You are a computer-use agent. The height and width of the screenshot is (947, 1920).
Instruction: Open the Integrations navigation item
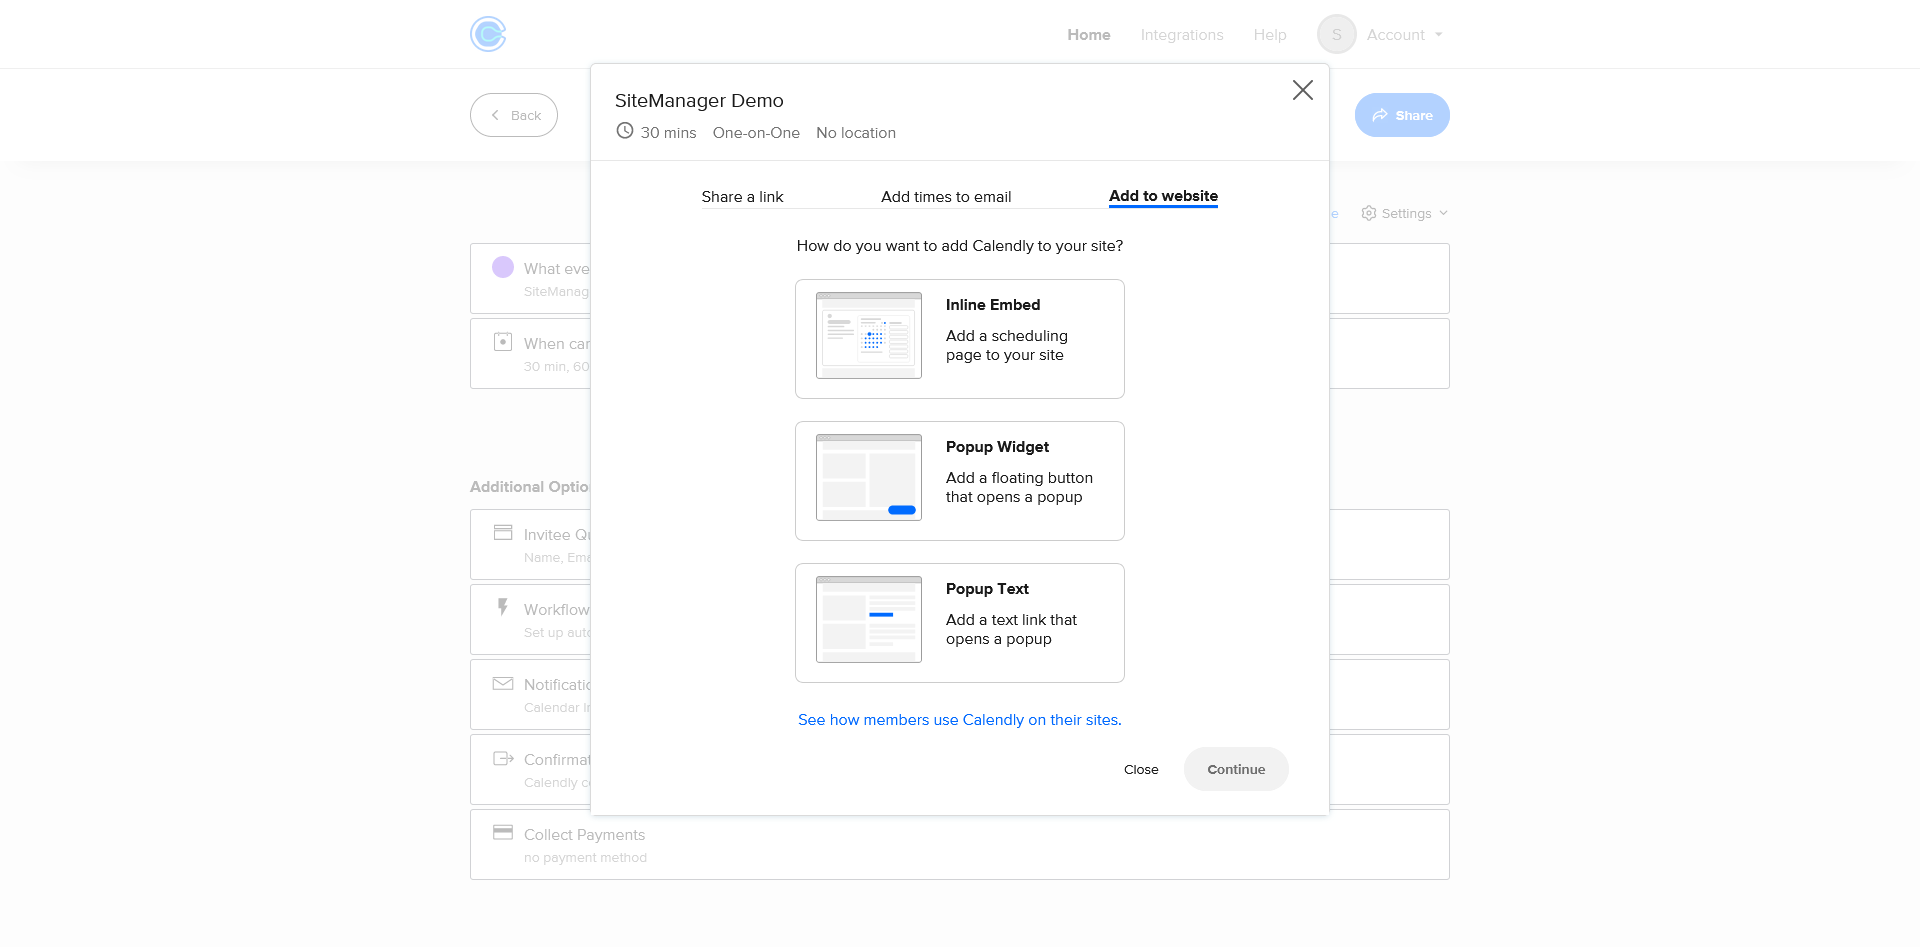pos(1182,35)
